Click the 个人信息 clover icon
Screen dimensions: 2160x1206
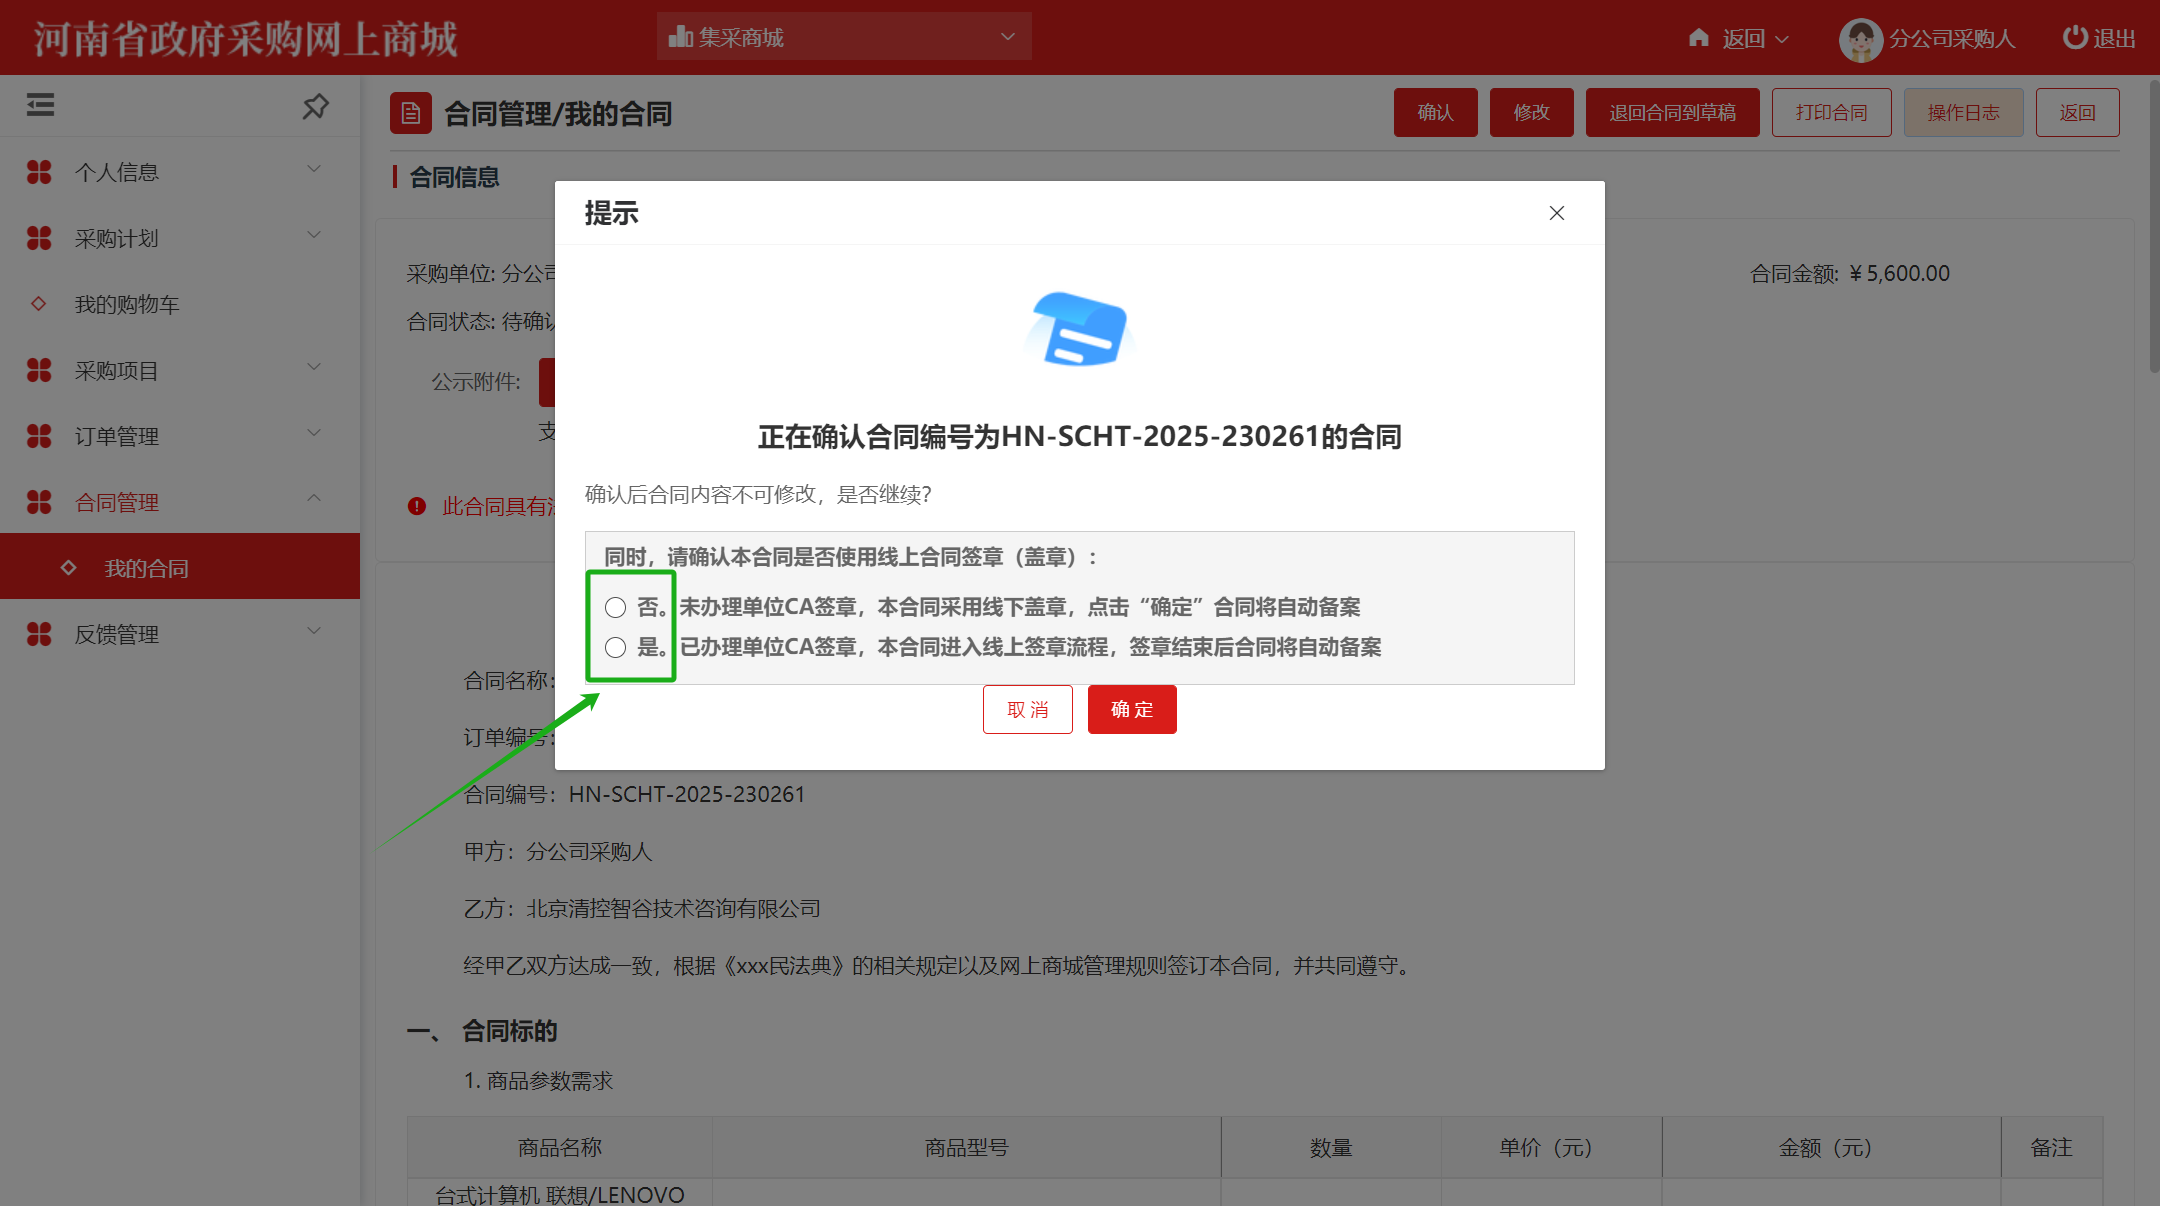click(x=39, y=172)
